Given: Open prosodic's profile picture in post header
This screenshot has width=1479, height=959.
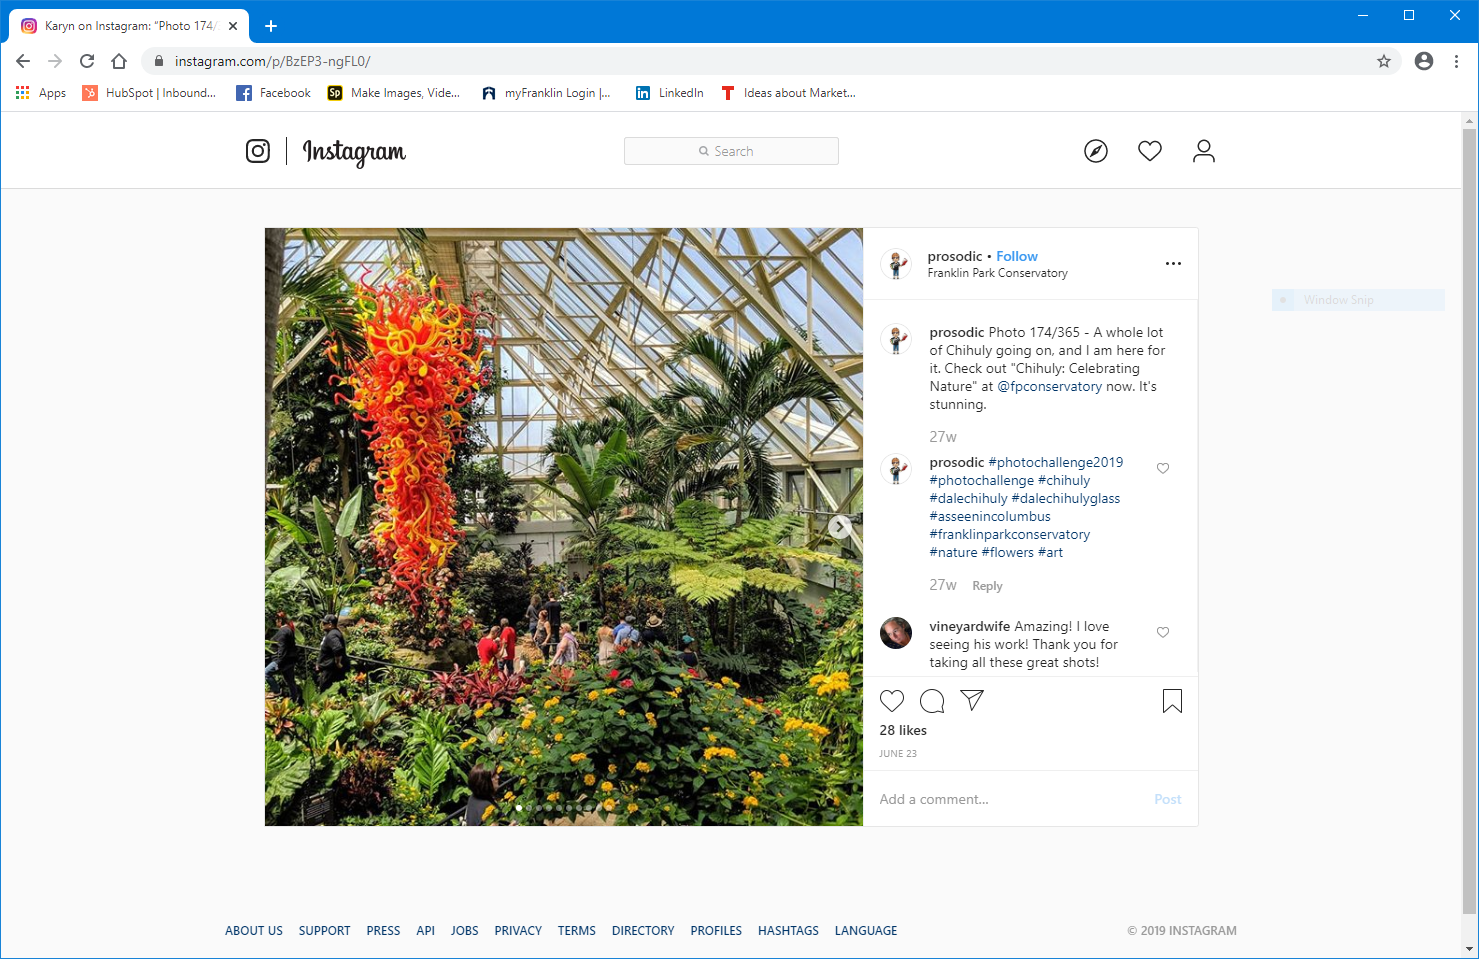Looking at the screenshot, I should coord(896,264).
